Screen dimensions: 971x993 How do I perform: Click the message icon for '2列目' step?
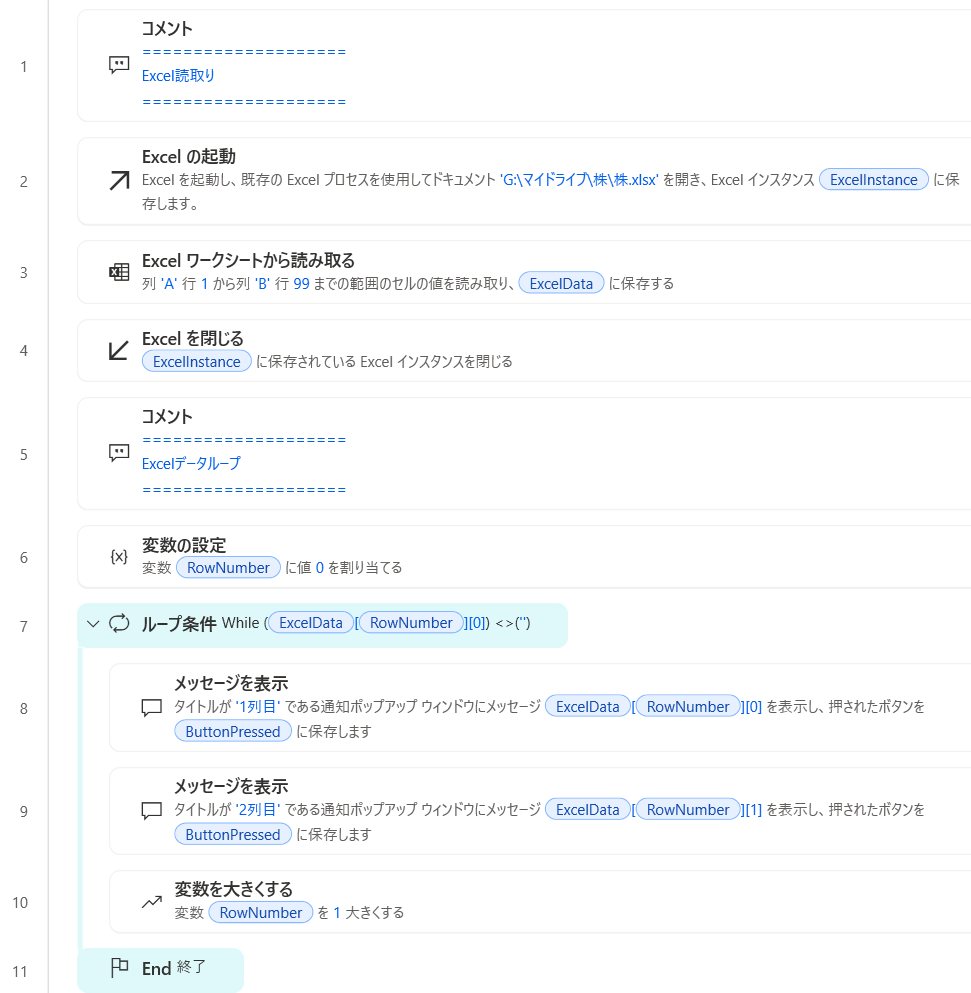pos(151,811)
